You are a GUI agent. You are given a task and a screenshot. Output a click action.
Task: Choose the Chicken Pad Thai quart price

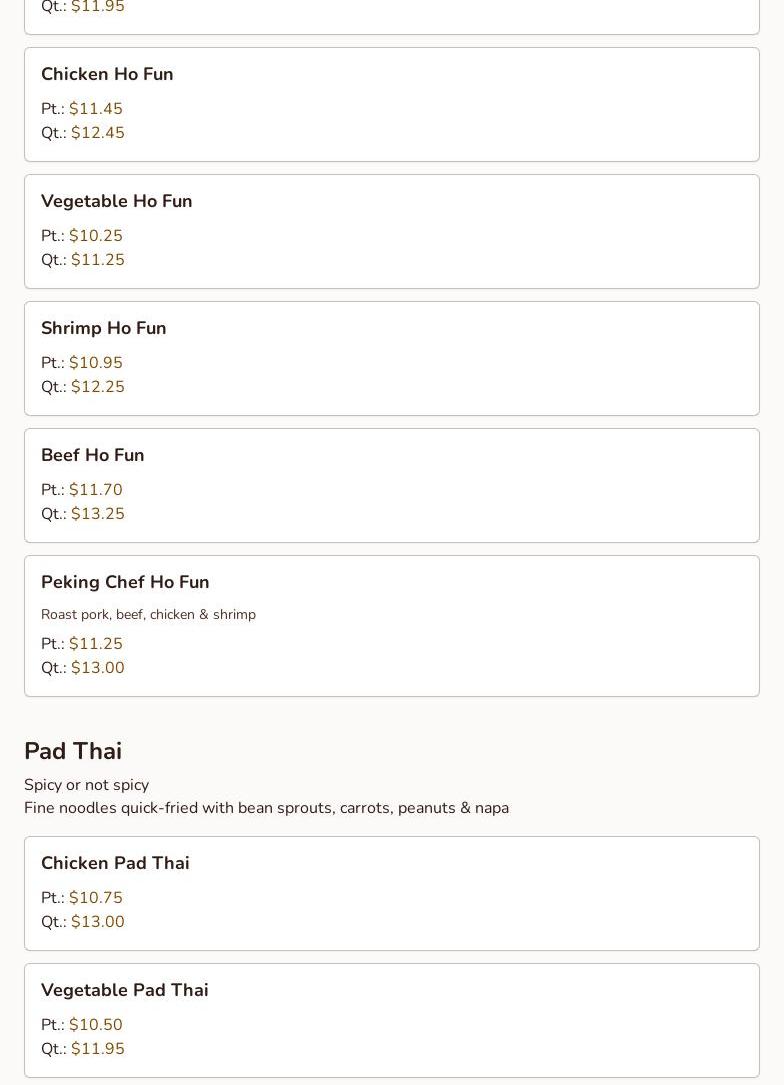click(97, 922)
